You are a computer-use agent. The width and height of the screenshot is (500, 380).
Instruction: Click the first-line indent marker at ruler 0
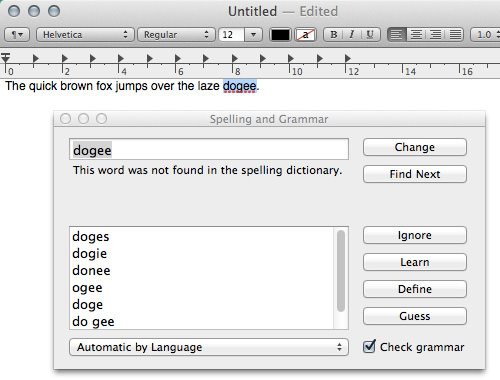[x=5, y=58]
